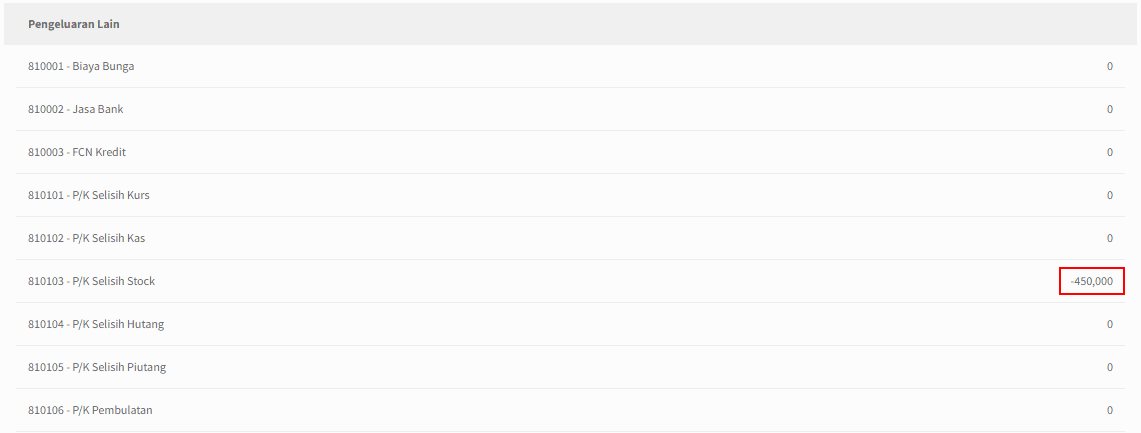
Task: Open the 810103 - P/K Selisih Stock account
Action: point(570,281)
